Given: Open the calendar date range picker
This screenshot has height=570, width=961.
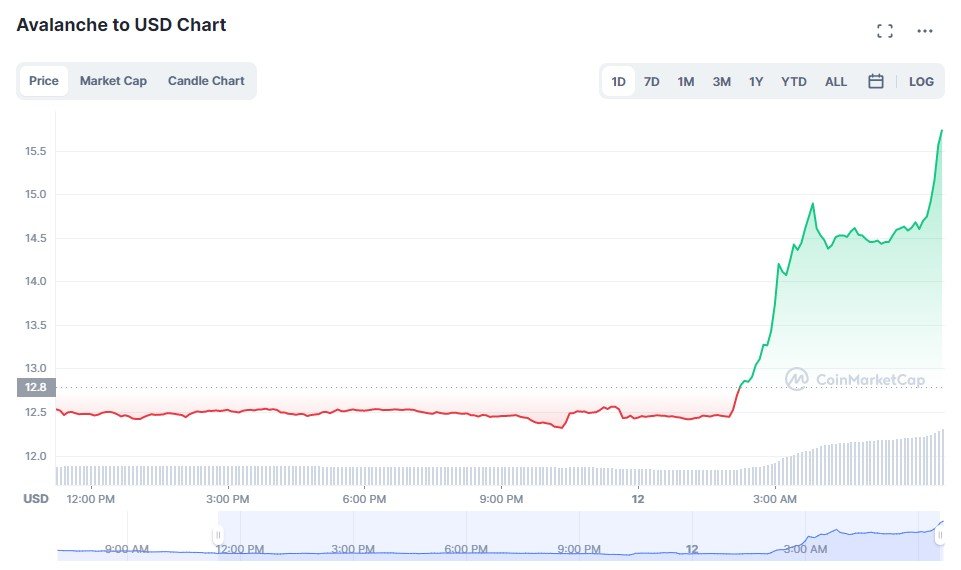Looking at the screenshot, I should 876,81.
